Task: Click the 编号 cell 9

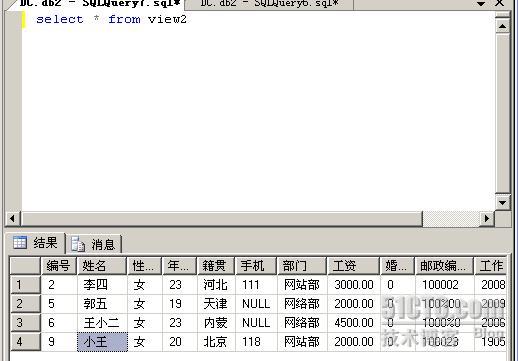Action: [x=59, y=342]
